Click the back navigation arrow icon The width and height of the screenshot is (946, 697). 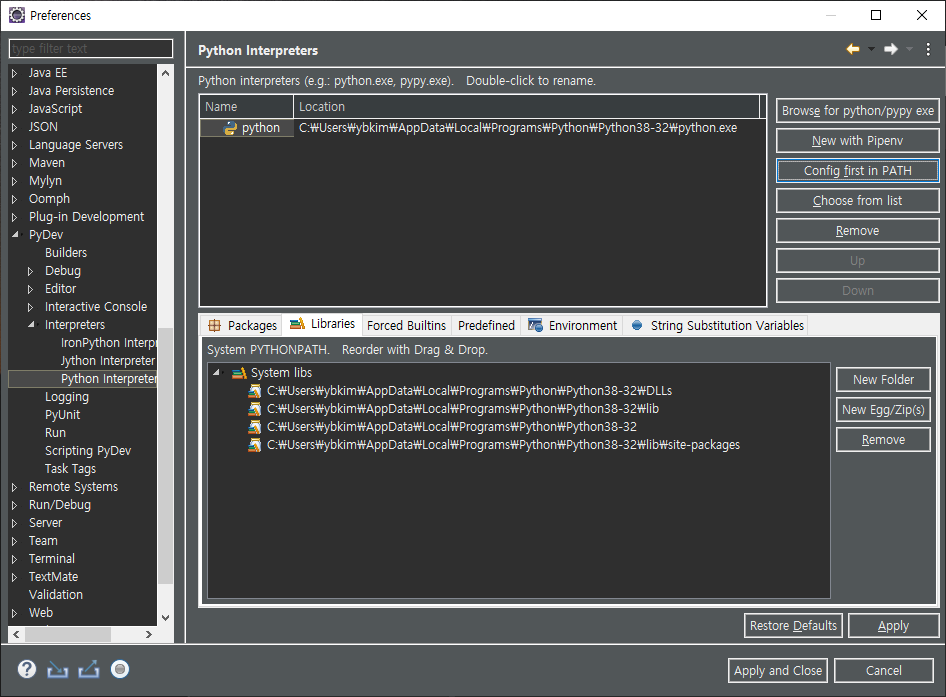pos(852,49)
